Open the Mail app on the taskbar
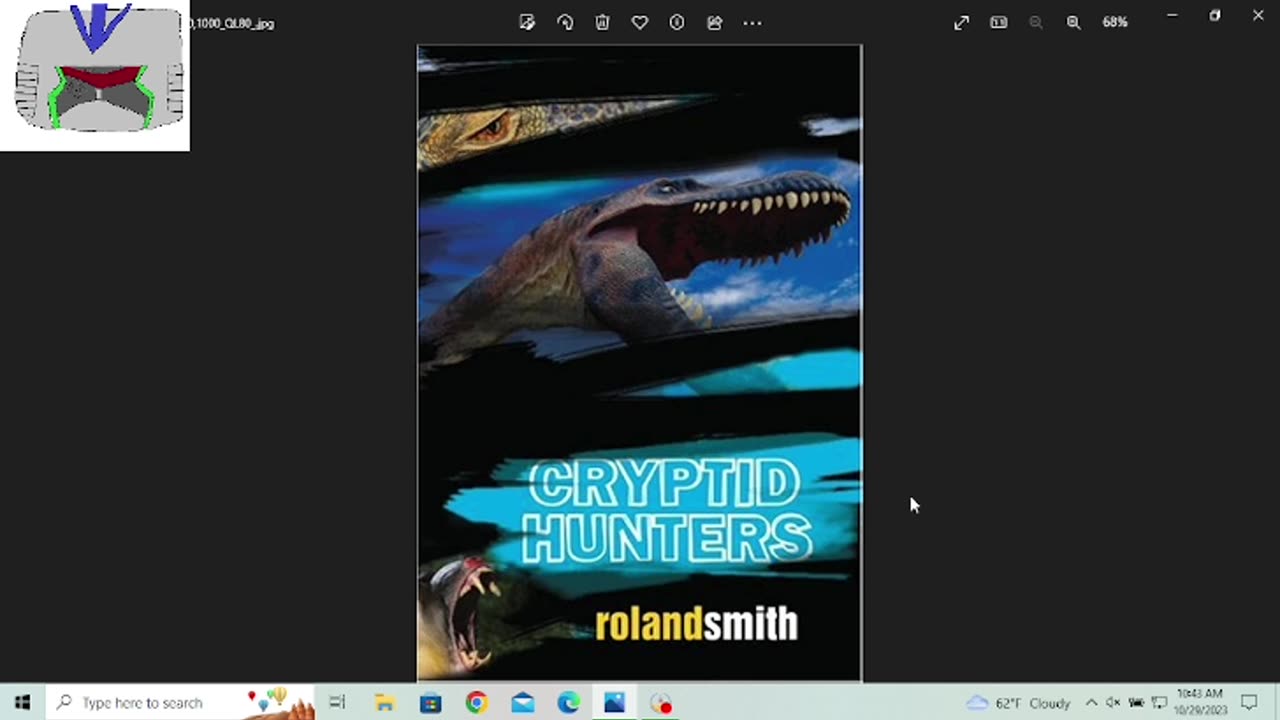This screenshot has width=1280, height=720. (x=522, y=703)
